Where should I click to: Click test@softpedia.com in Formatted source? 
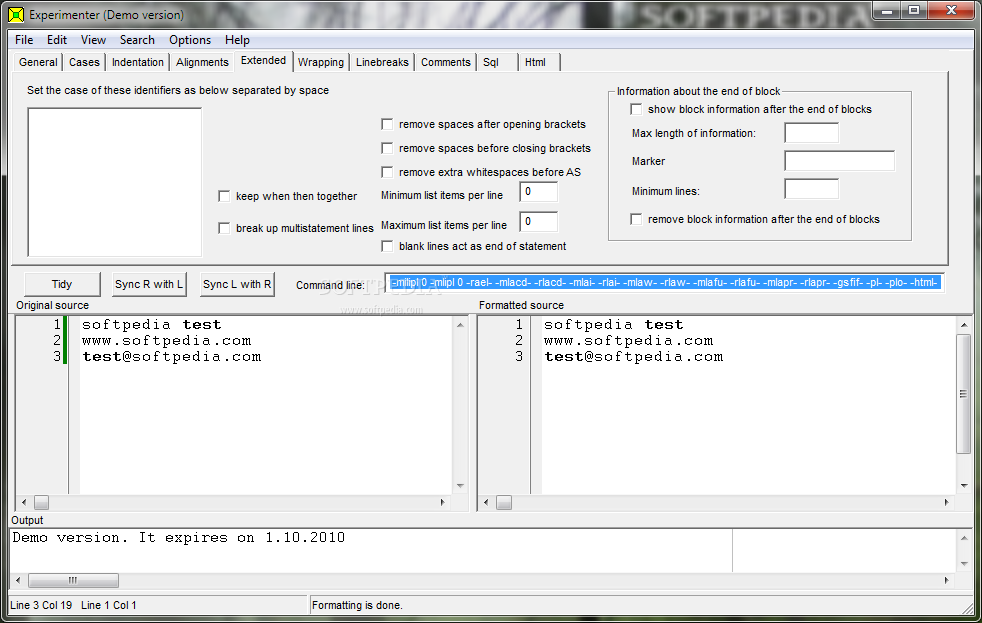pyautogui.click(x=634, y=357)
